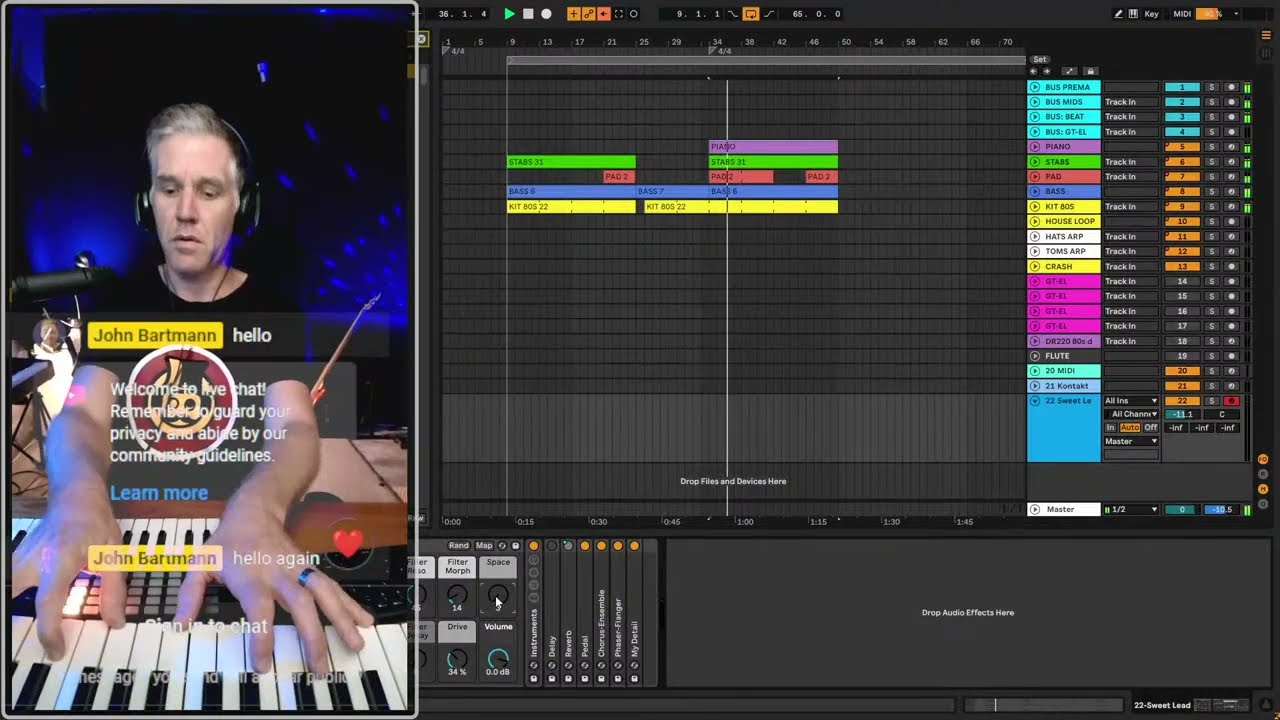Open the All Ins input dropdown
1280x720 pixels.
1131,401
